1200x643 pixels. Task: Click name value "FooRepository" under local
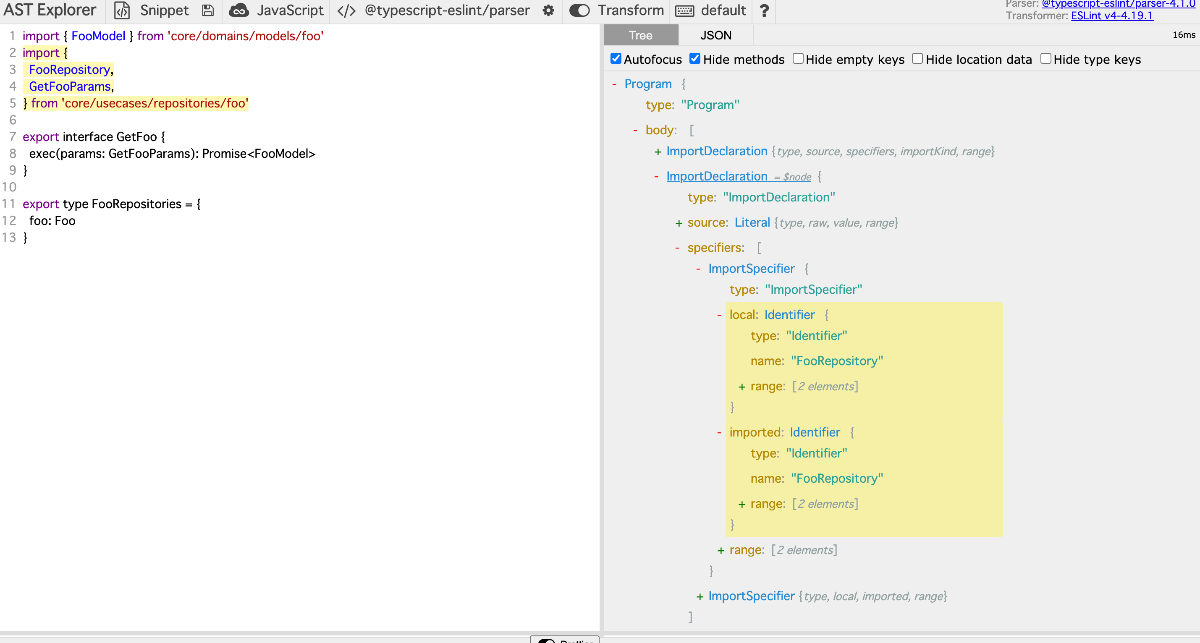[x=837, y=361]
